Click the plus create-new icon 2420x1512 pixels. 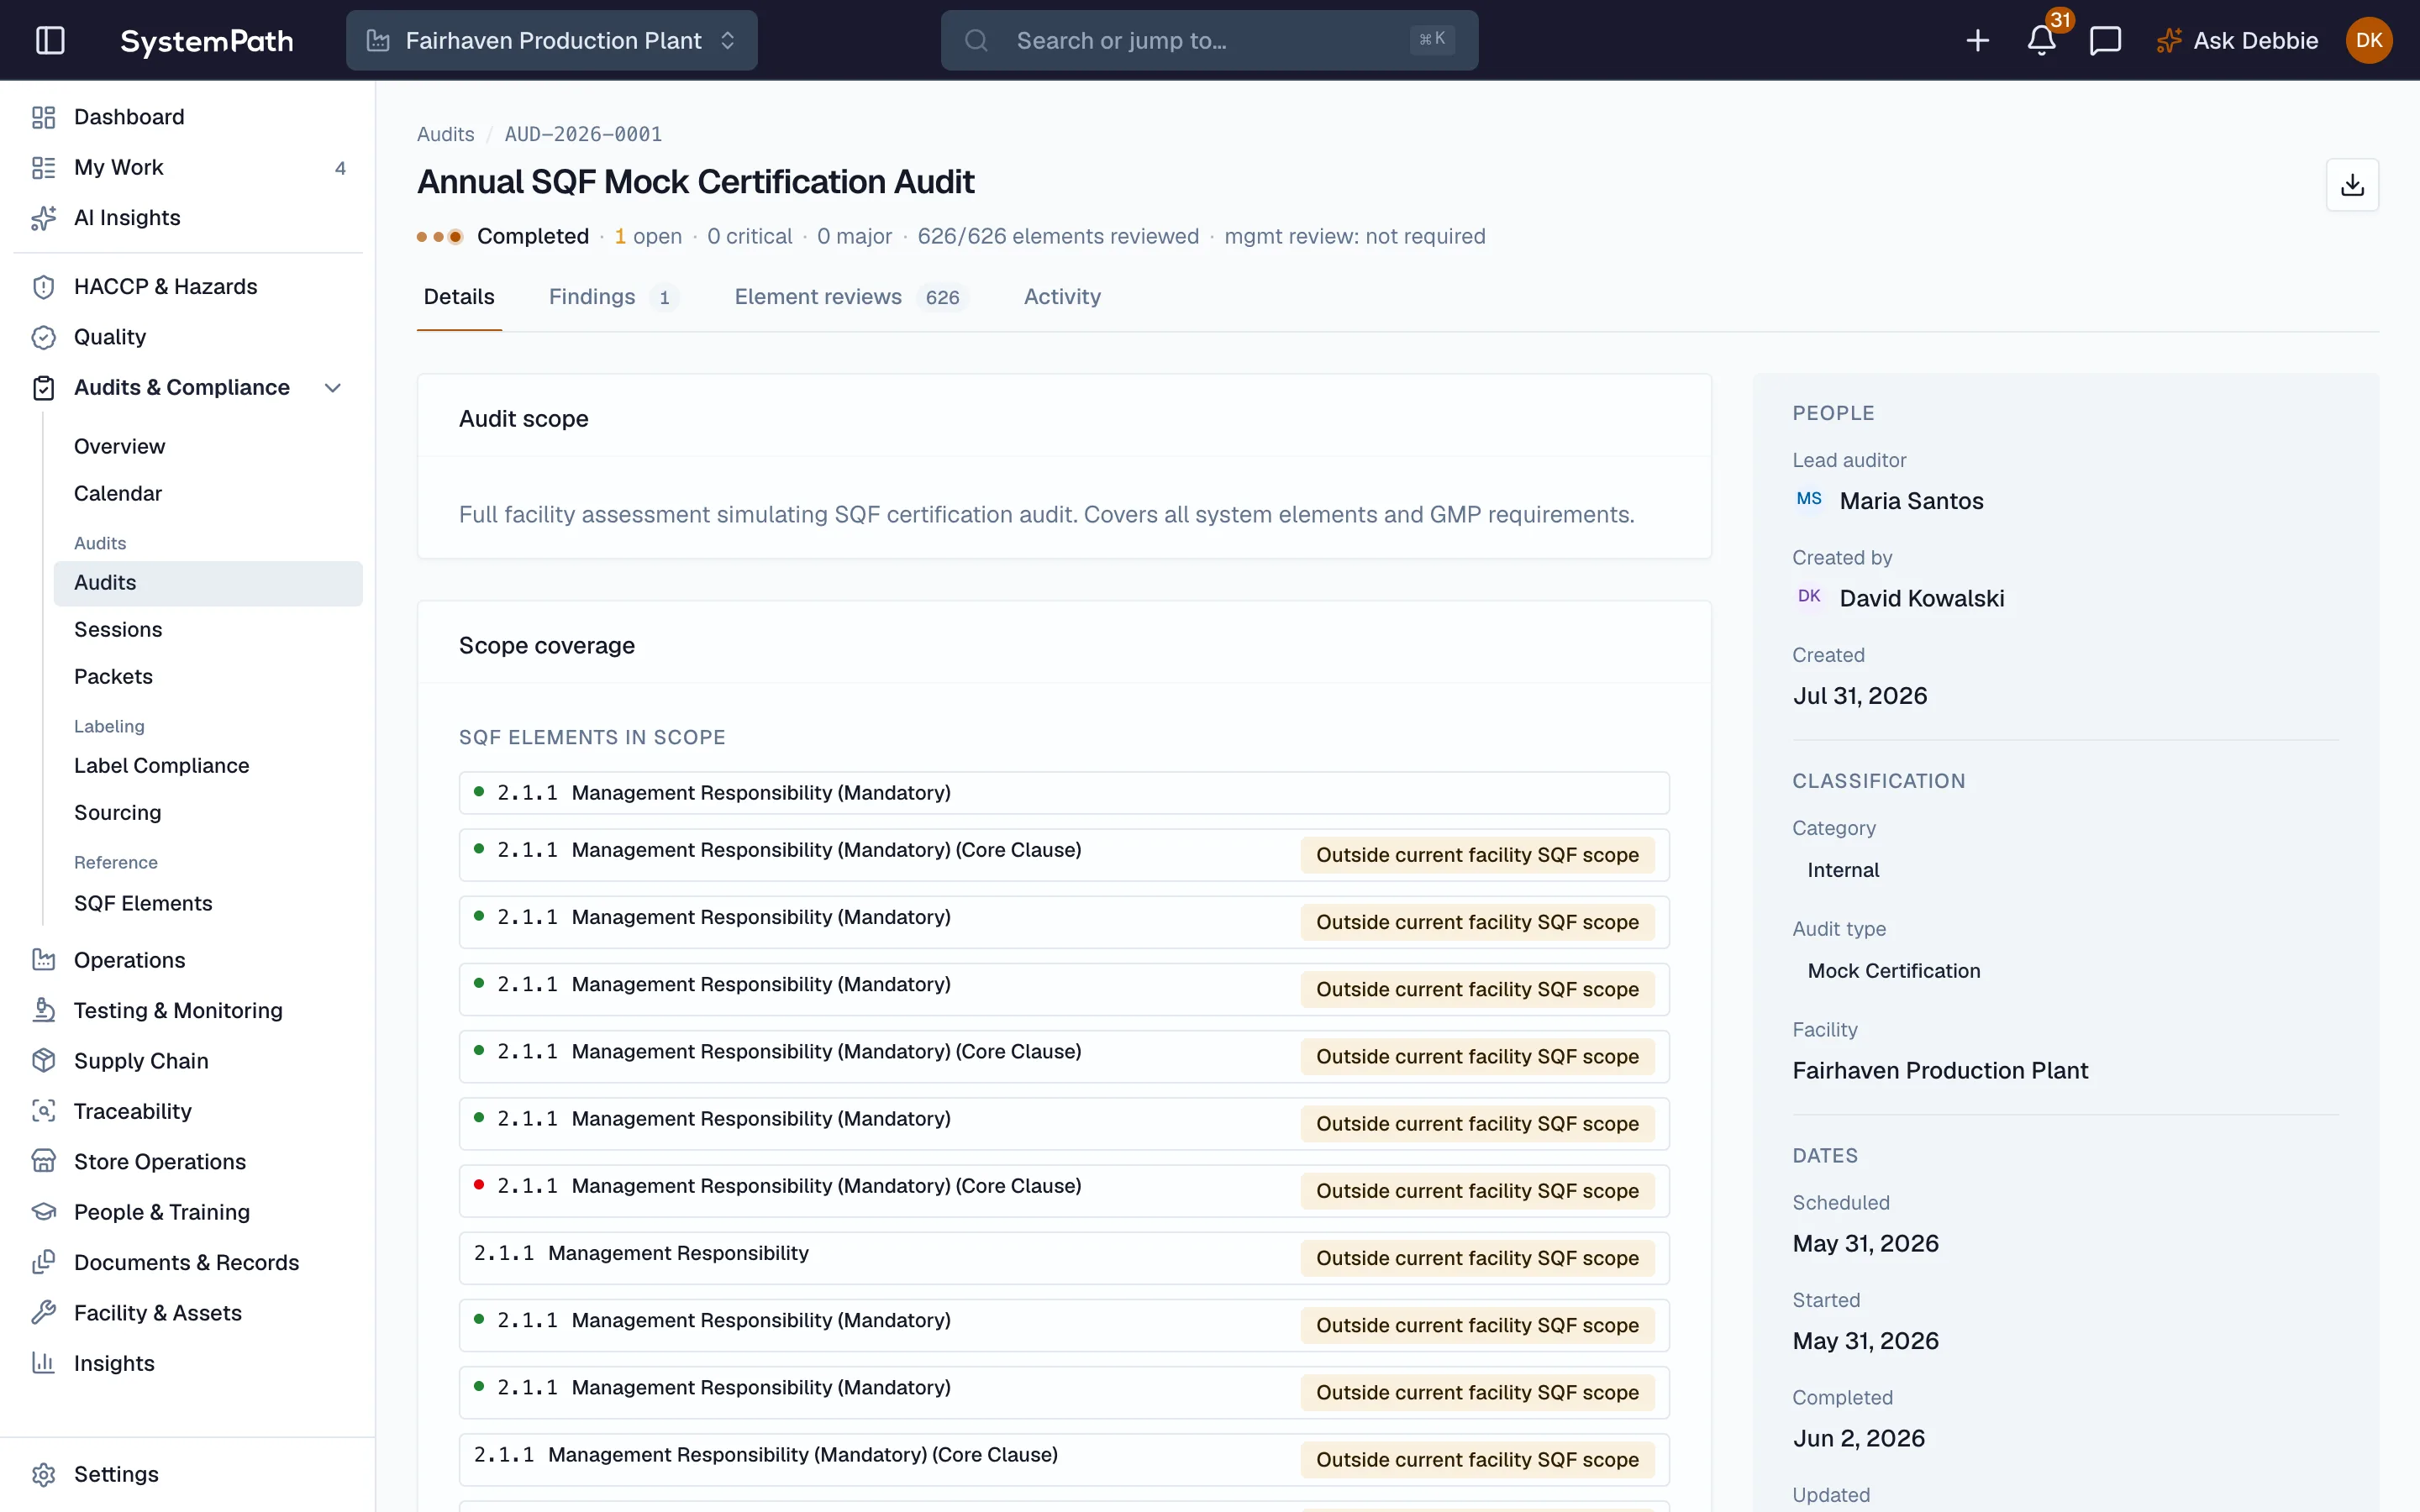tap(1977, 40)
